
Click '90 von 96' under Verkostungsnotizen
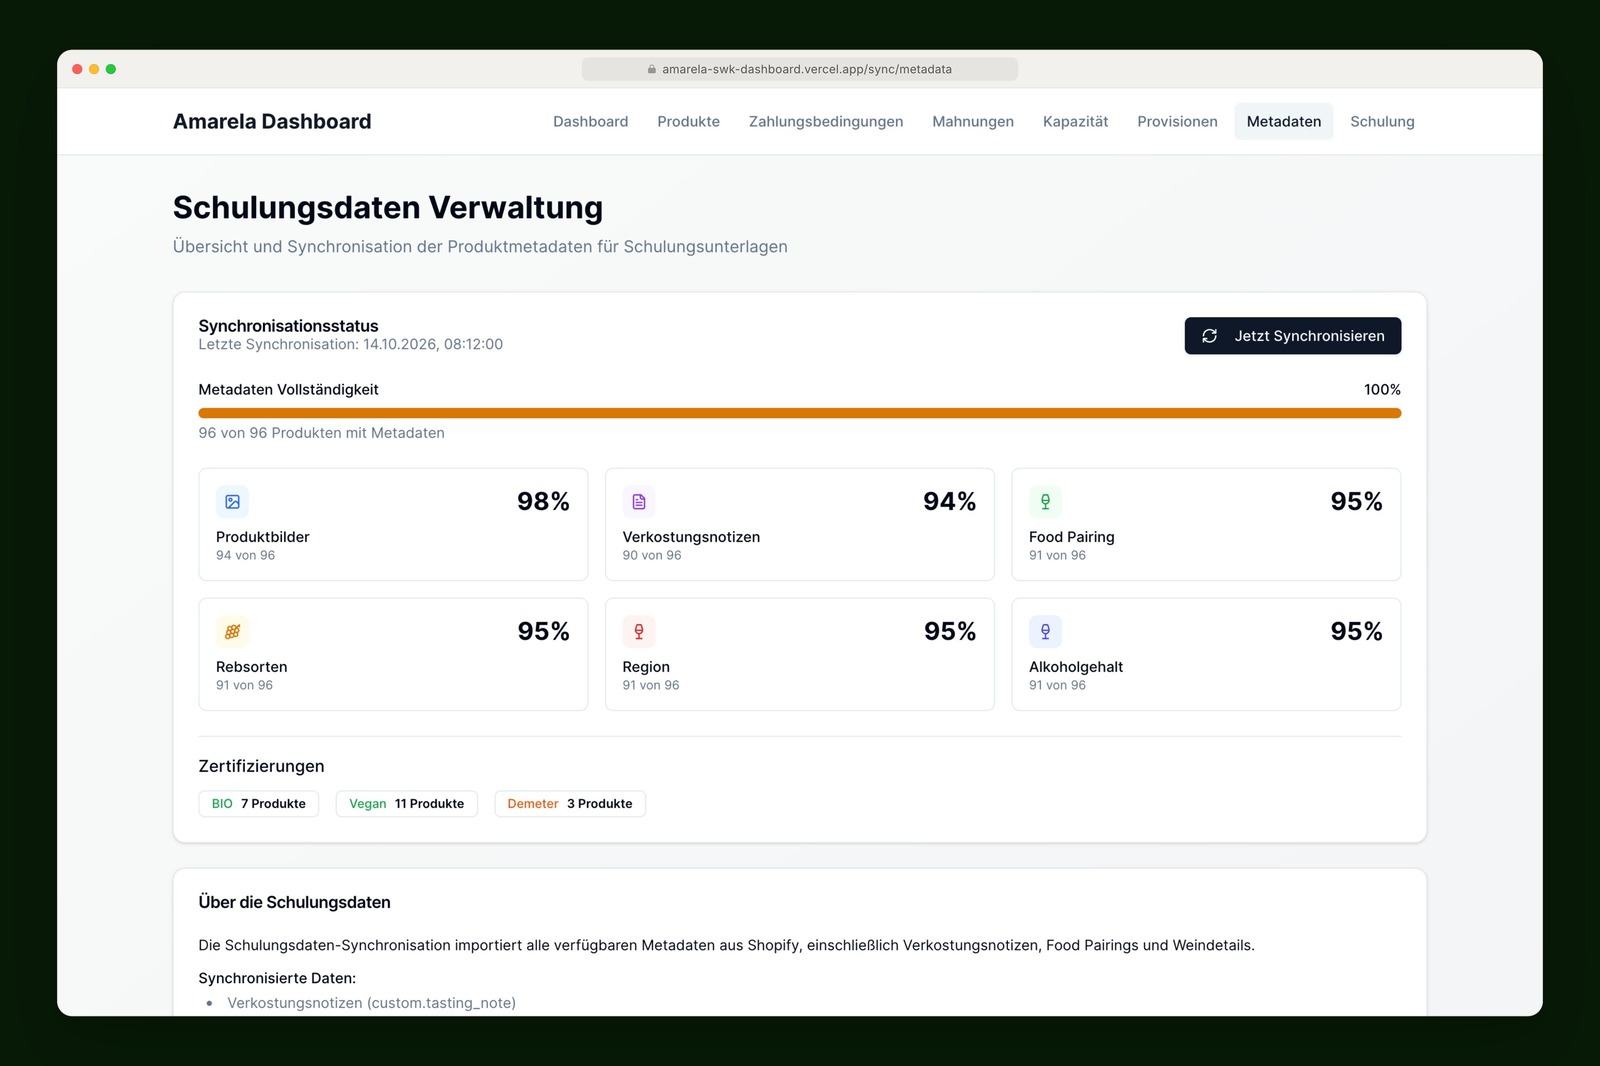(652, 556)
